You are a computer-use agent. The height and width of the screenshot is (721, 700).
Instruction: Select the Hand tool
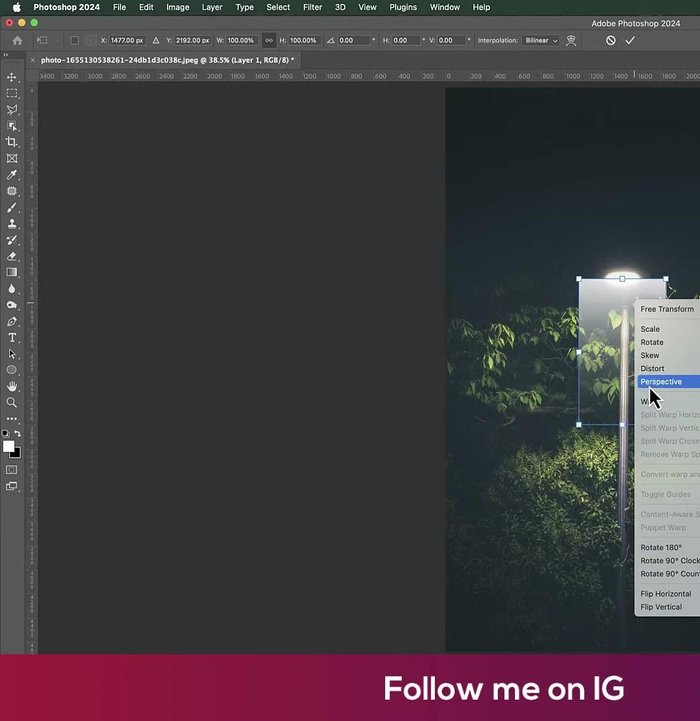click(x=12, y=386)
